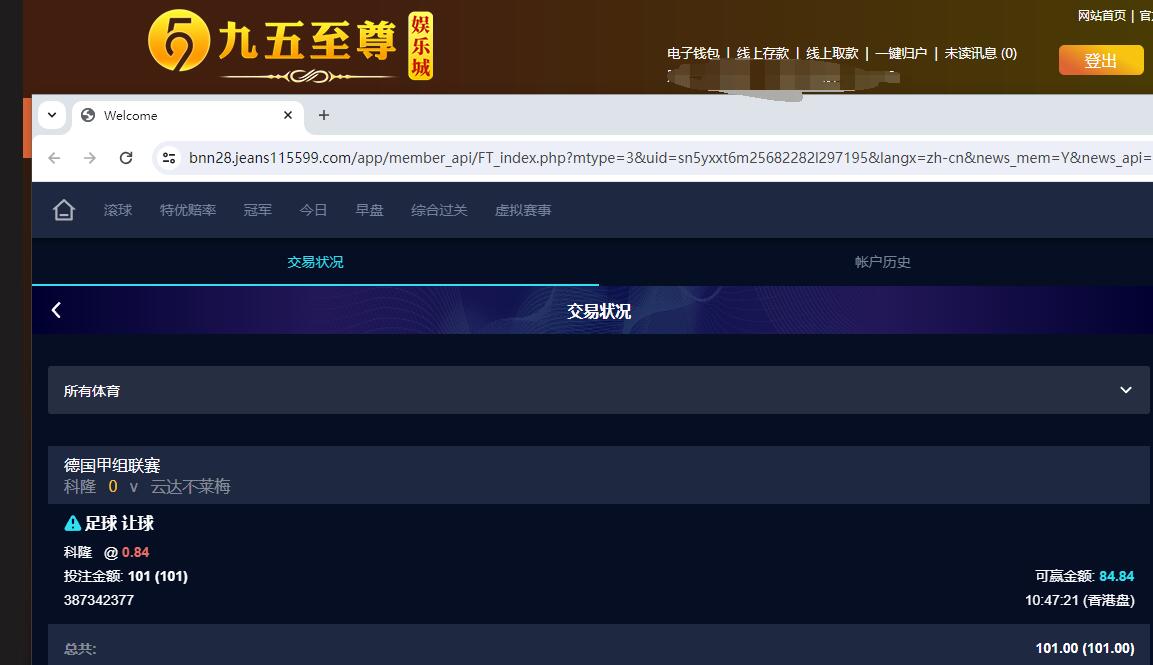Click the 德国甲组联赛 league title
This screenshot has width=1153, height=665.
pos(112,466)
